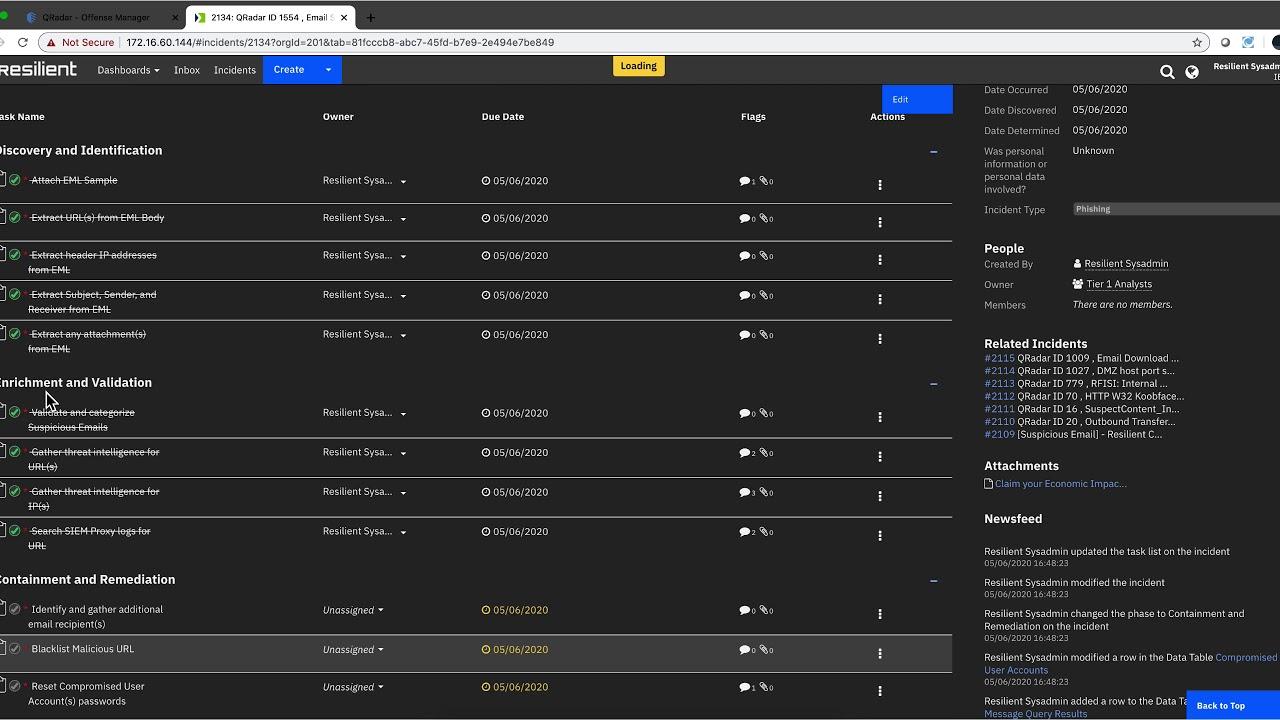Toggle completion of Extract Subject, Sender task
The width and height of the screenshot is (1280, 720).
click(x=15, y=294)
